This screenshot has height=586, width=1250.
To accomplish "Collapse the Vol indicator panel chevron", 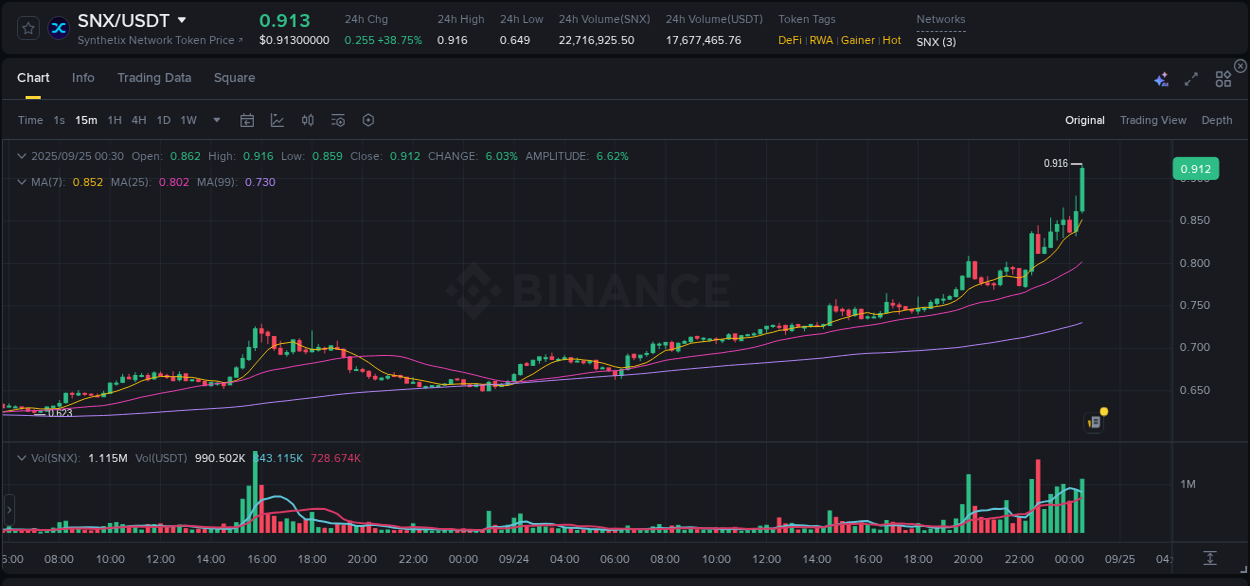I will [22, 458].
